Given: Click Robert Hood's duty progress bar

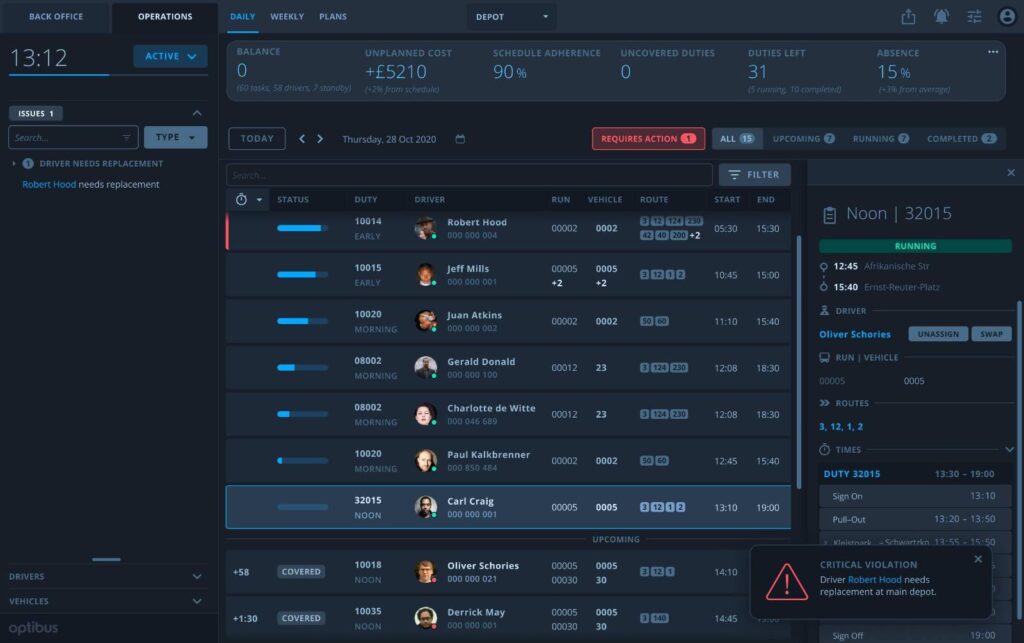Looking at the screenshot, I should 302,228.
